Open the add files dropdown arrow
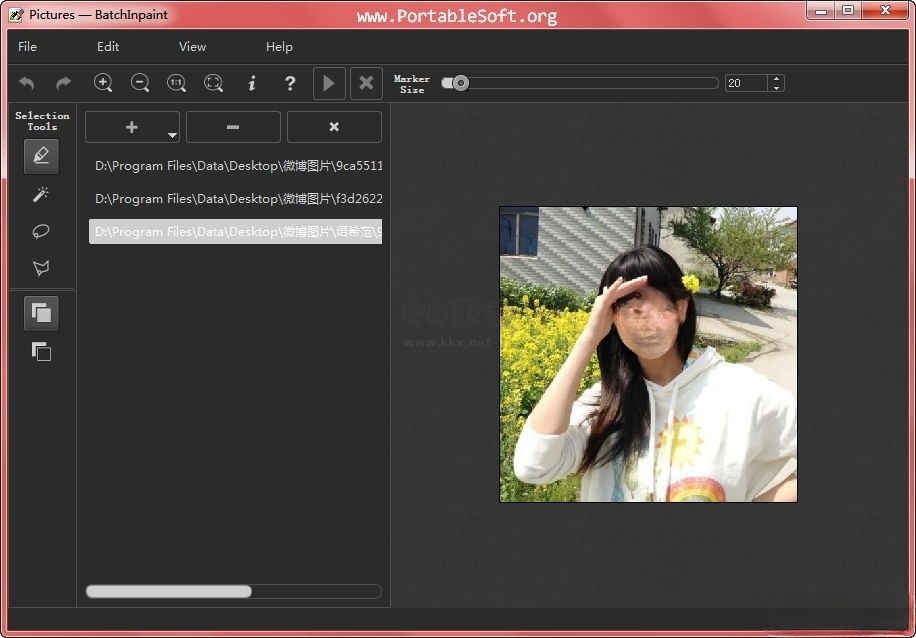 [172, 134]
